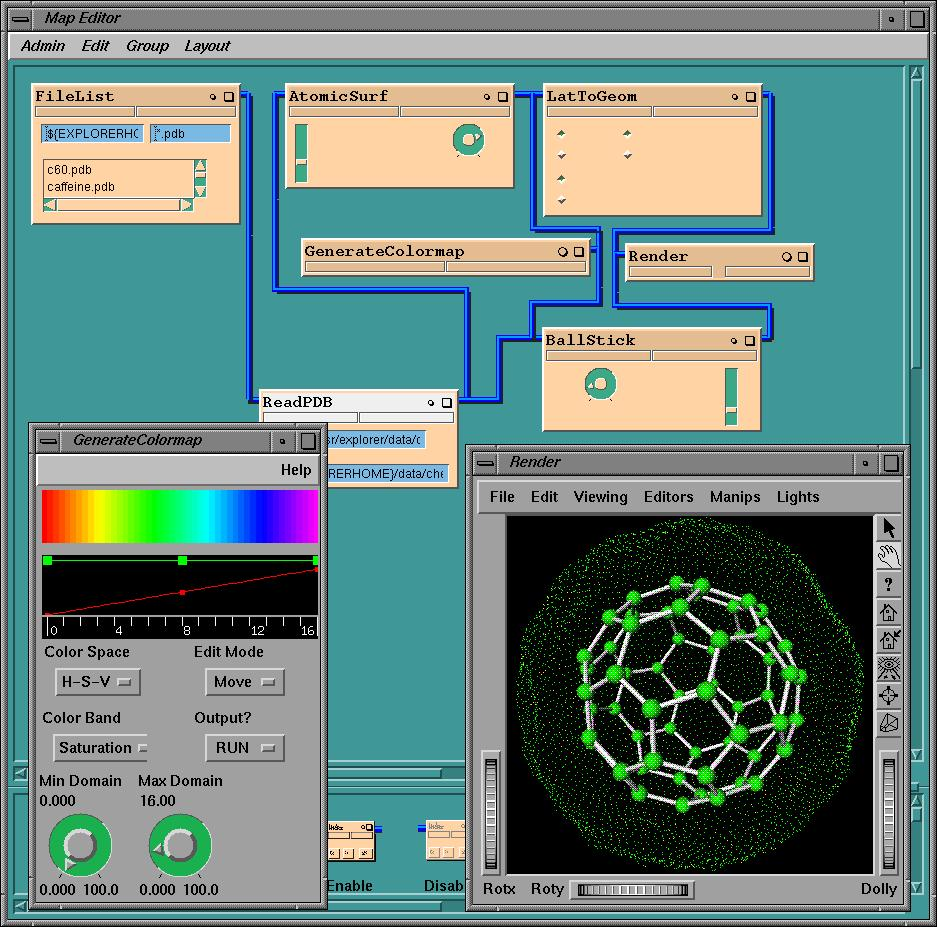
Task: Open the Move Edit Mode dropdown
Action: tap(244, 682)
